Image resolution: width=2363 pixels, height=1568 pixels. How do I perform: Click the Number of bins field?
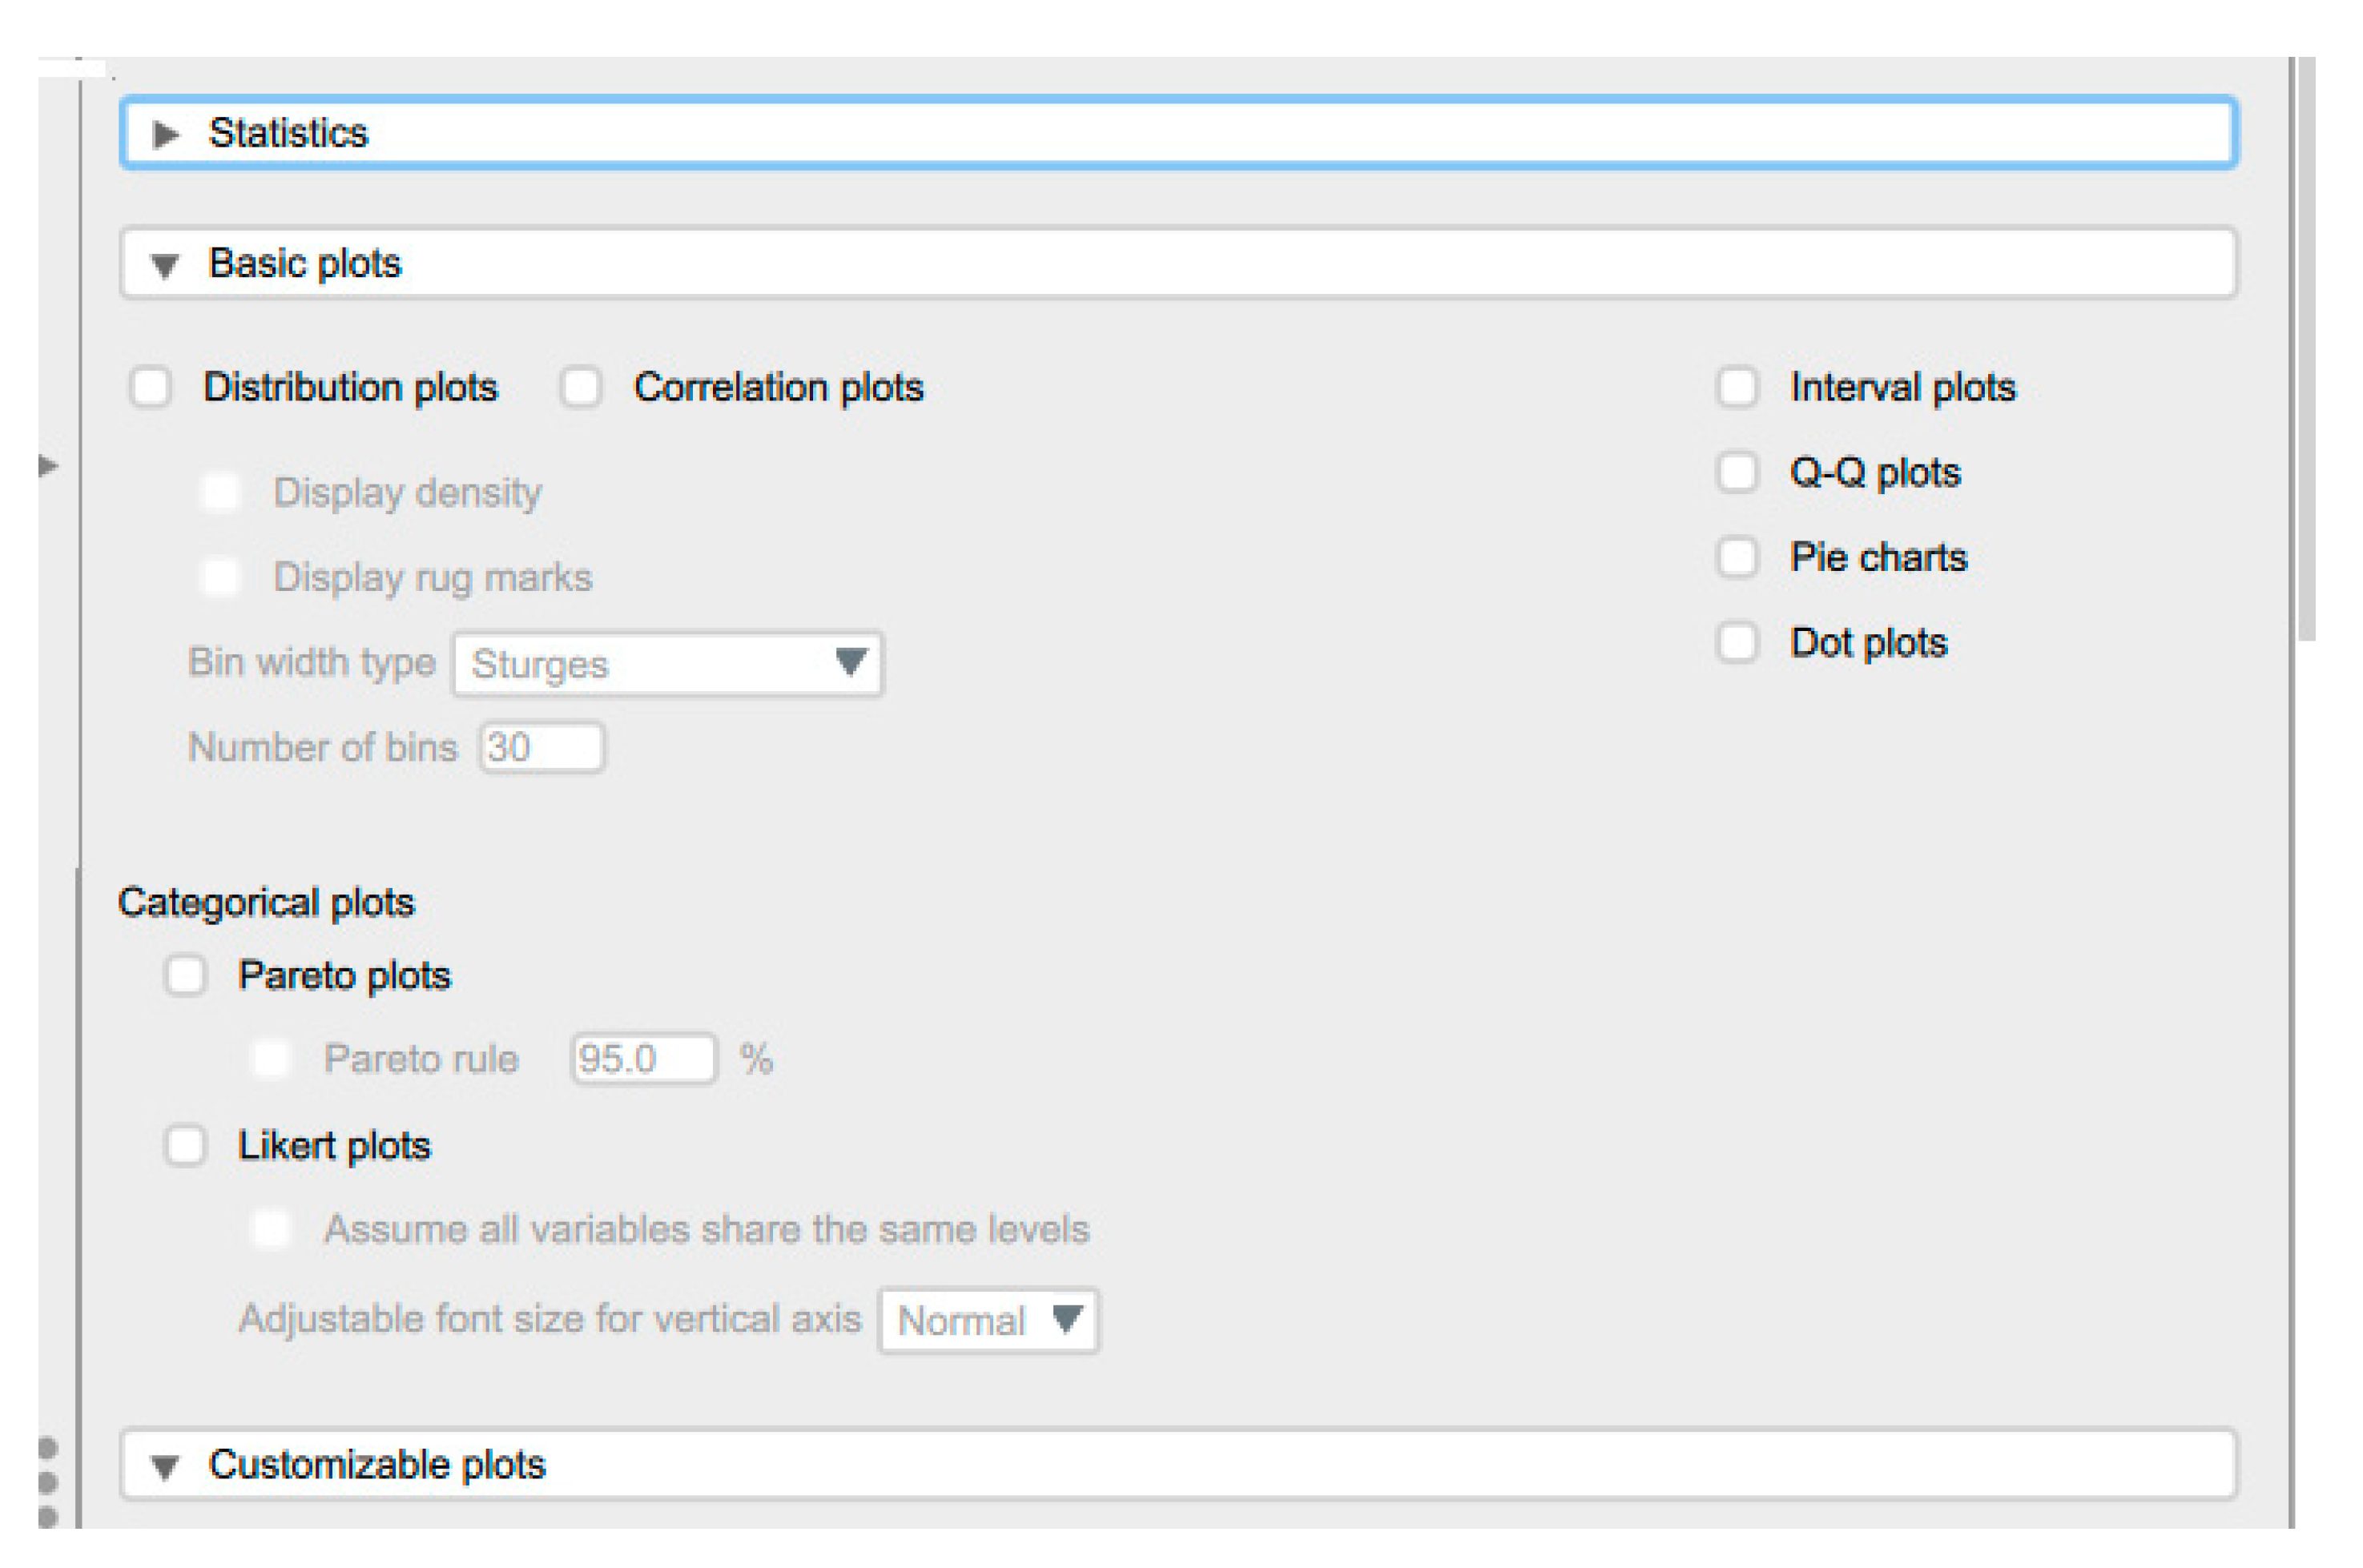542,747
